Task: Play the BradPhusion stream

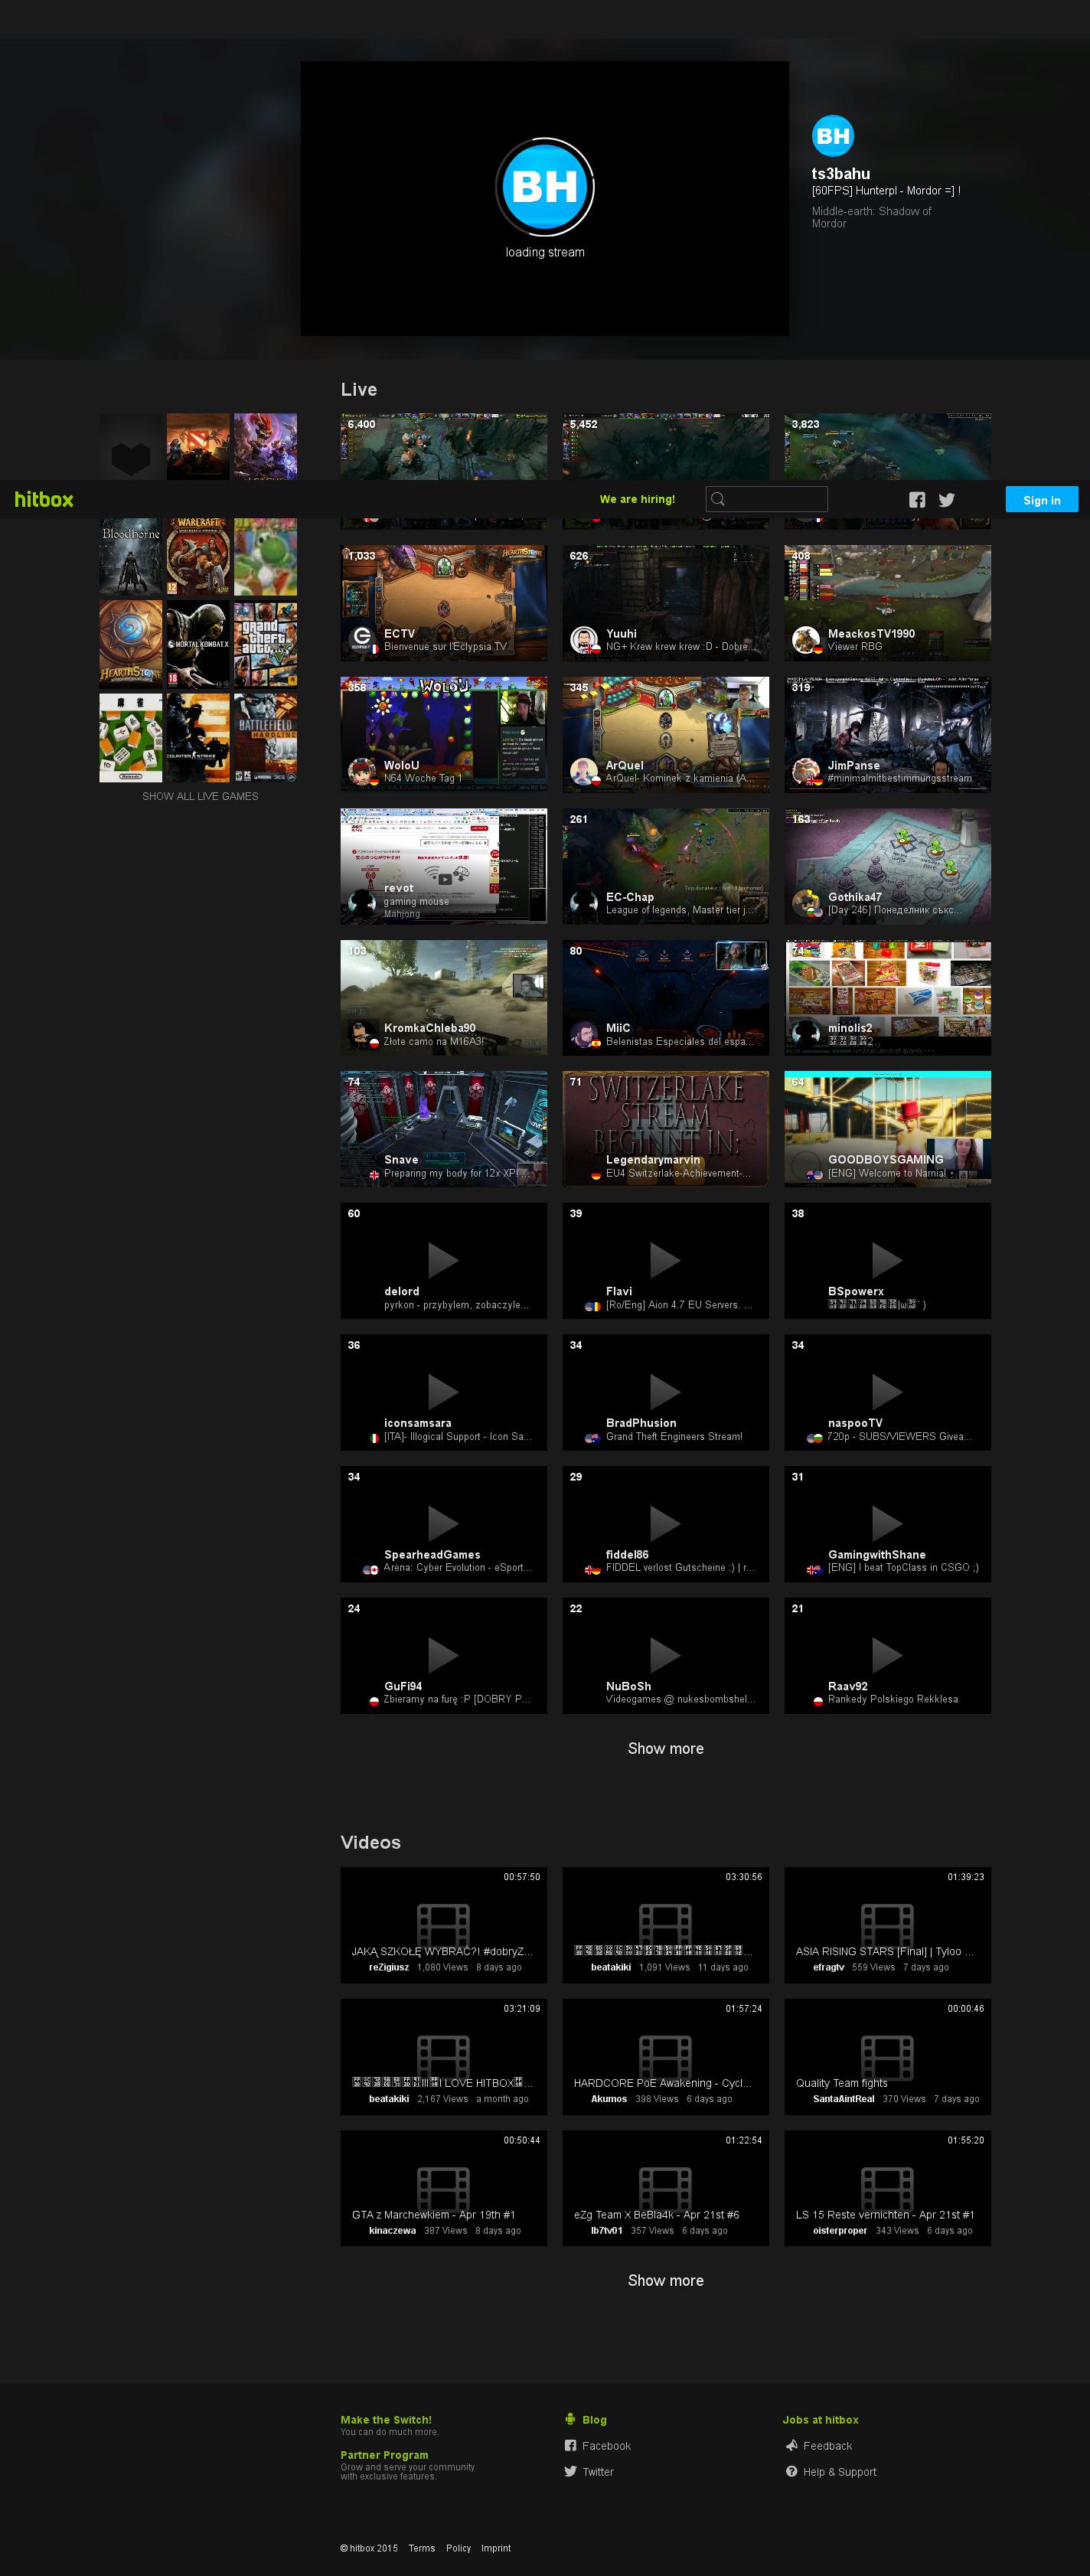Action: [665, 1391]
